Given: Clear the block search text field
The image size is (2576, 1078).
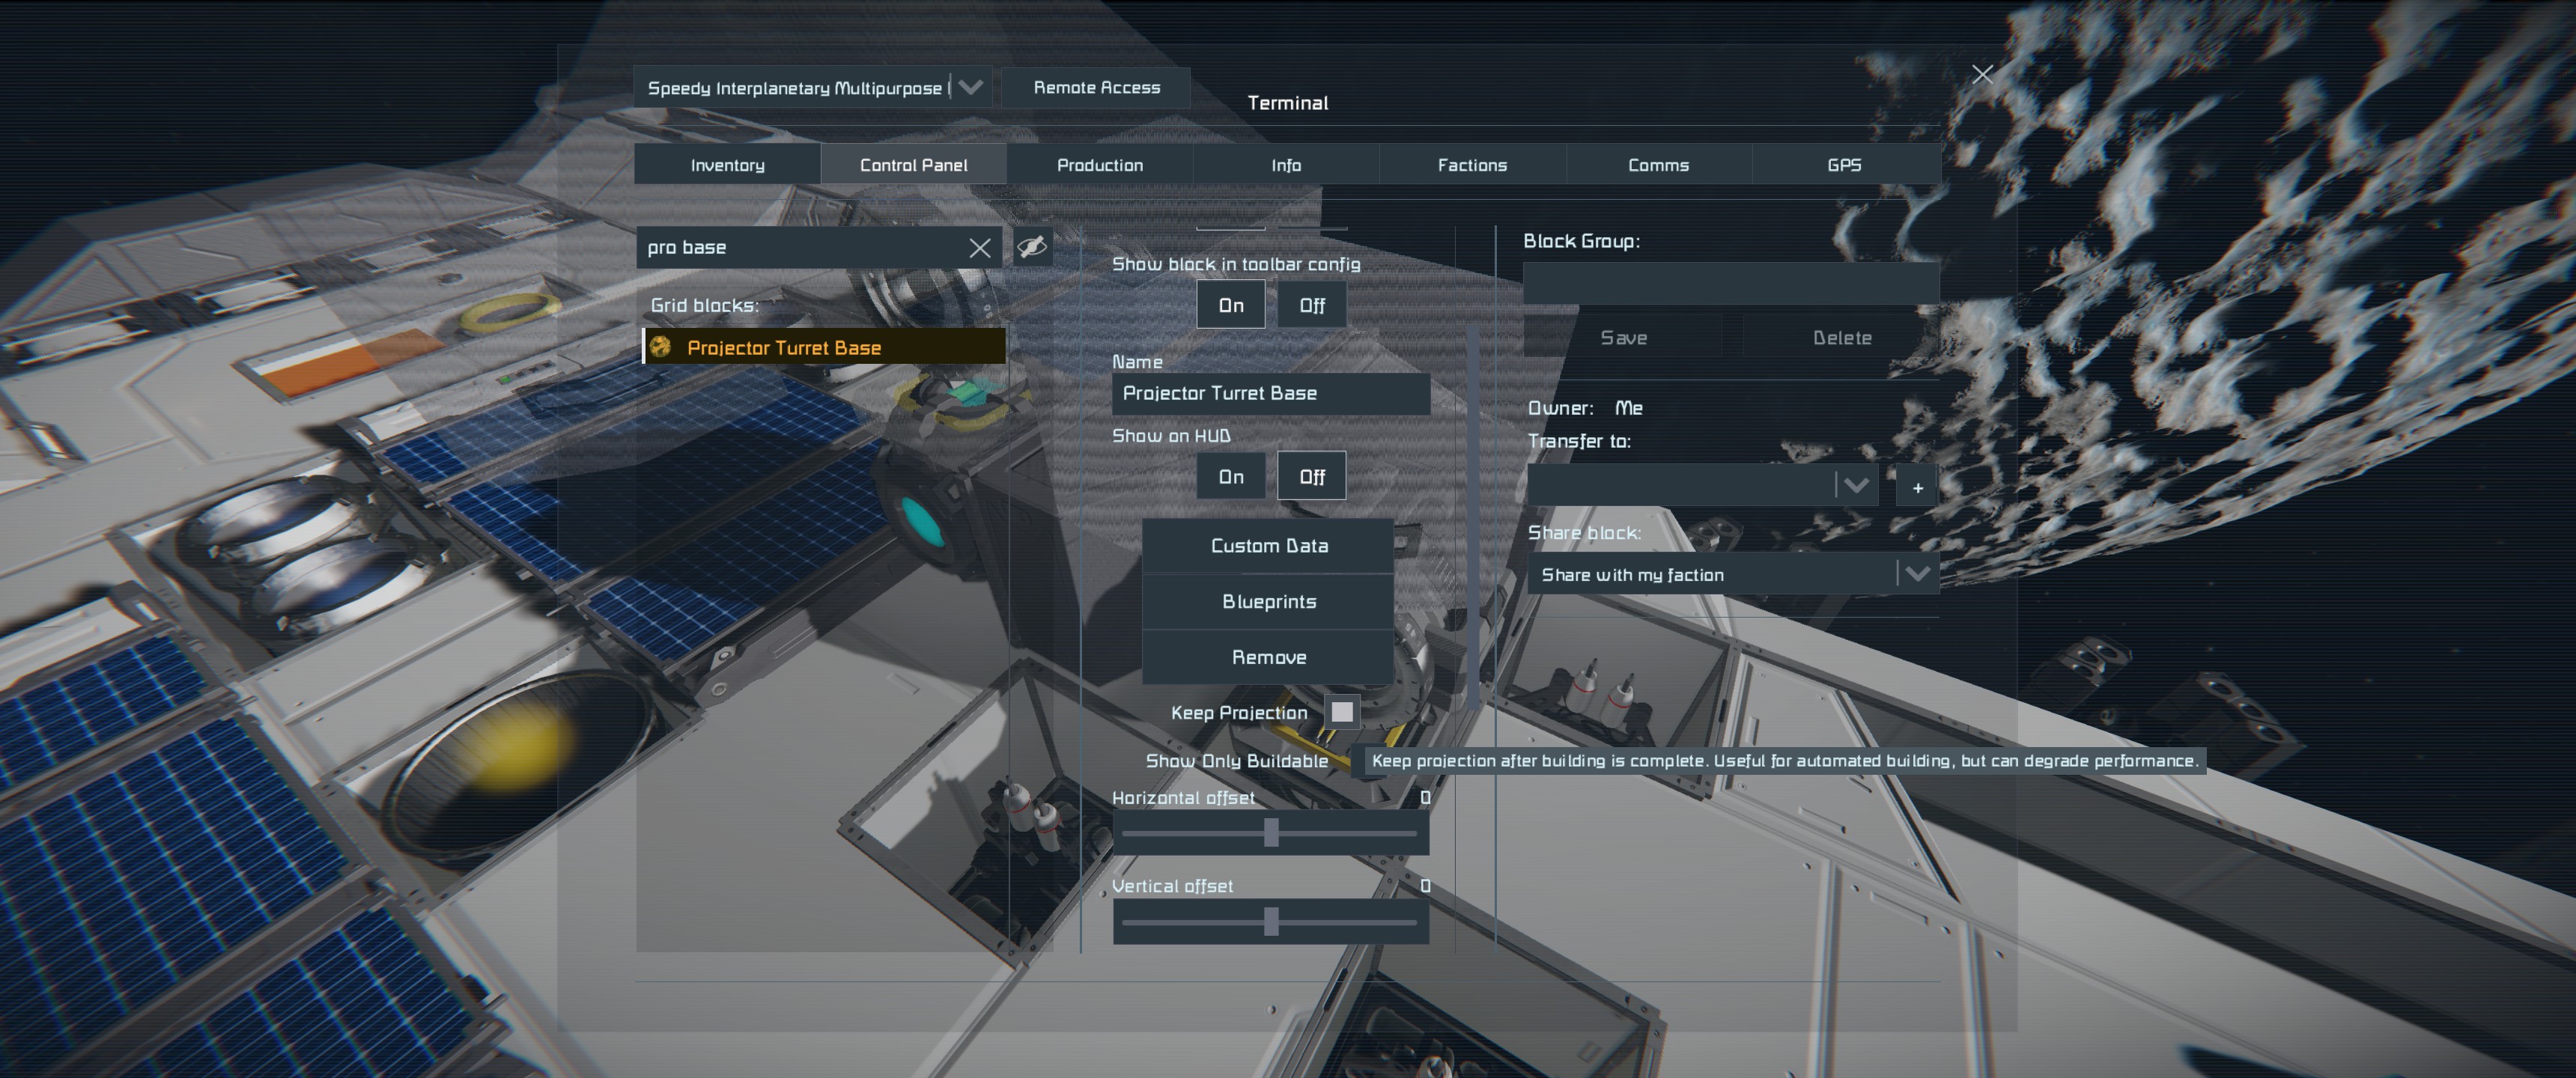Looking at the screenshot, I should [x=979, y=248].
